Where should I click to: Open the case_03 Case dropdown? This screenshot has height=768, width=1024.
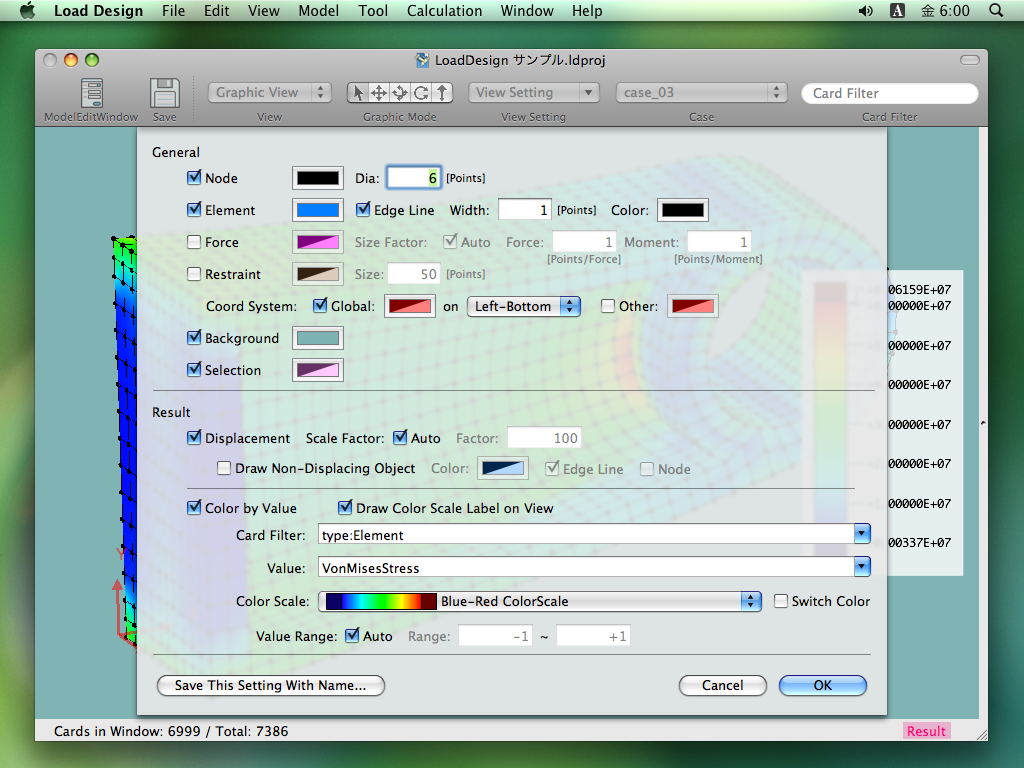pos(701,93)
